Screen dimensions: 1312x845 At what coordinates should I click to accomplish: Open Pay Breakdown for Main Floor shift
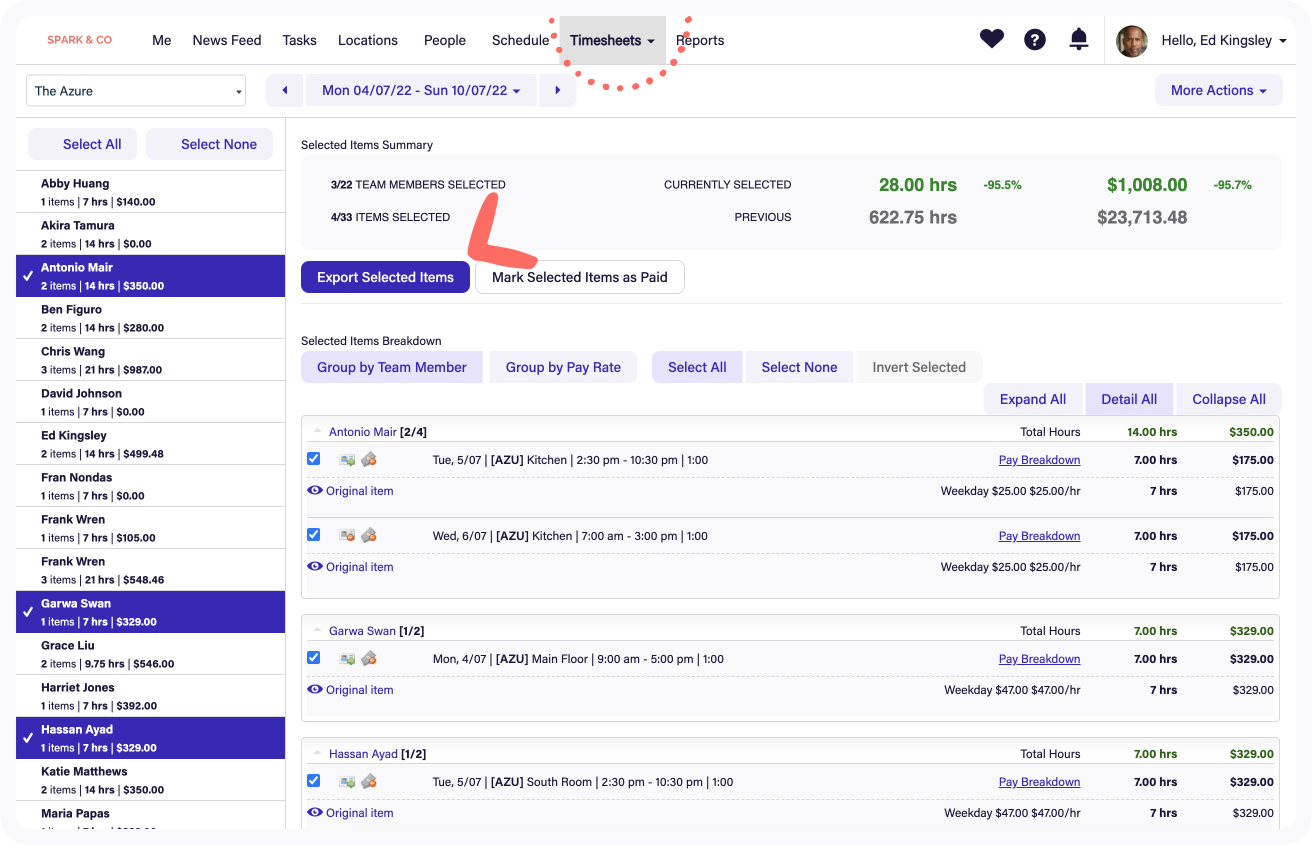[1039, 659]
